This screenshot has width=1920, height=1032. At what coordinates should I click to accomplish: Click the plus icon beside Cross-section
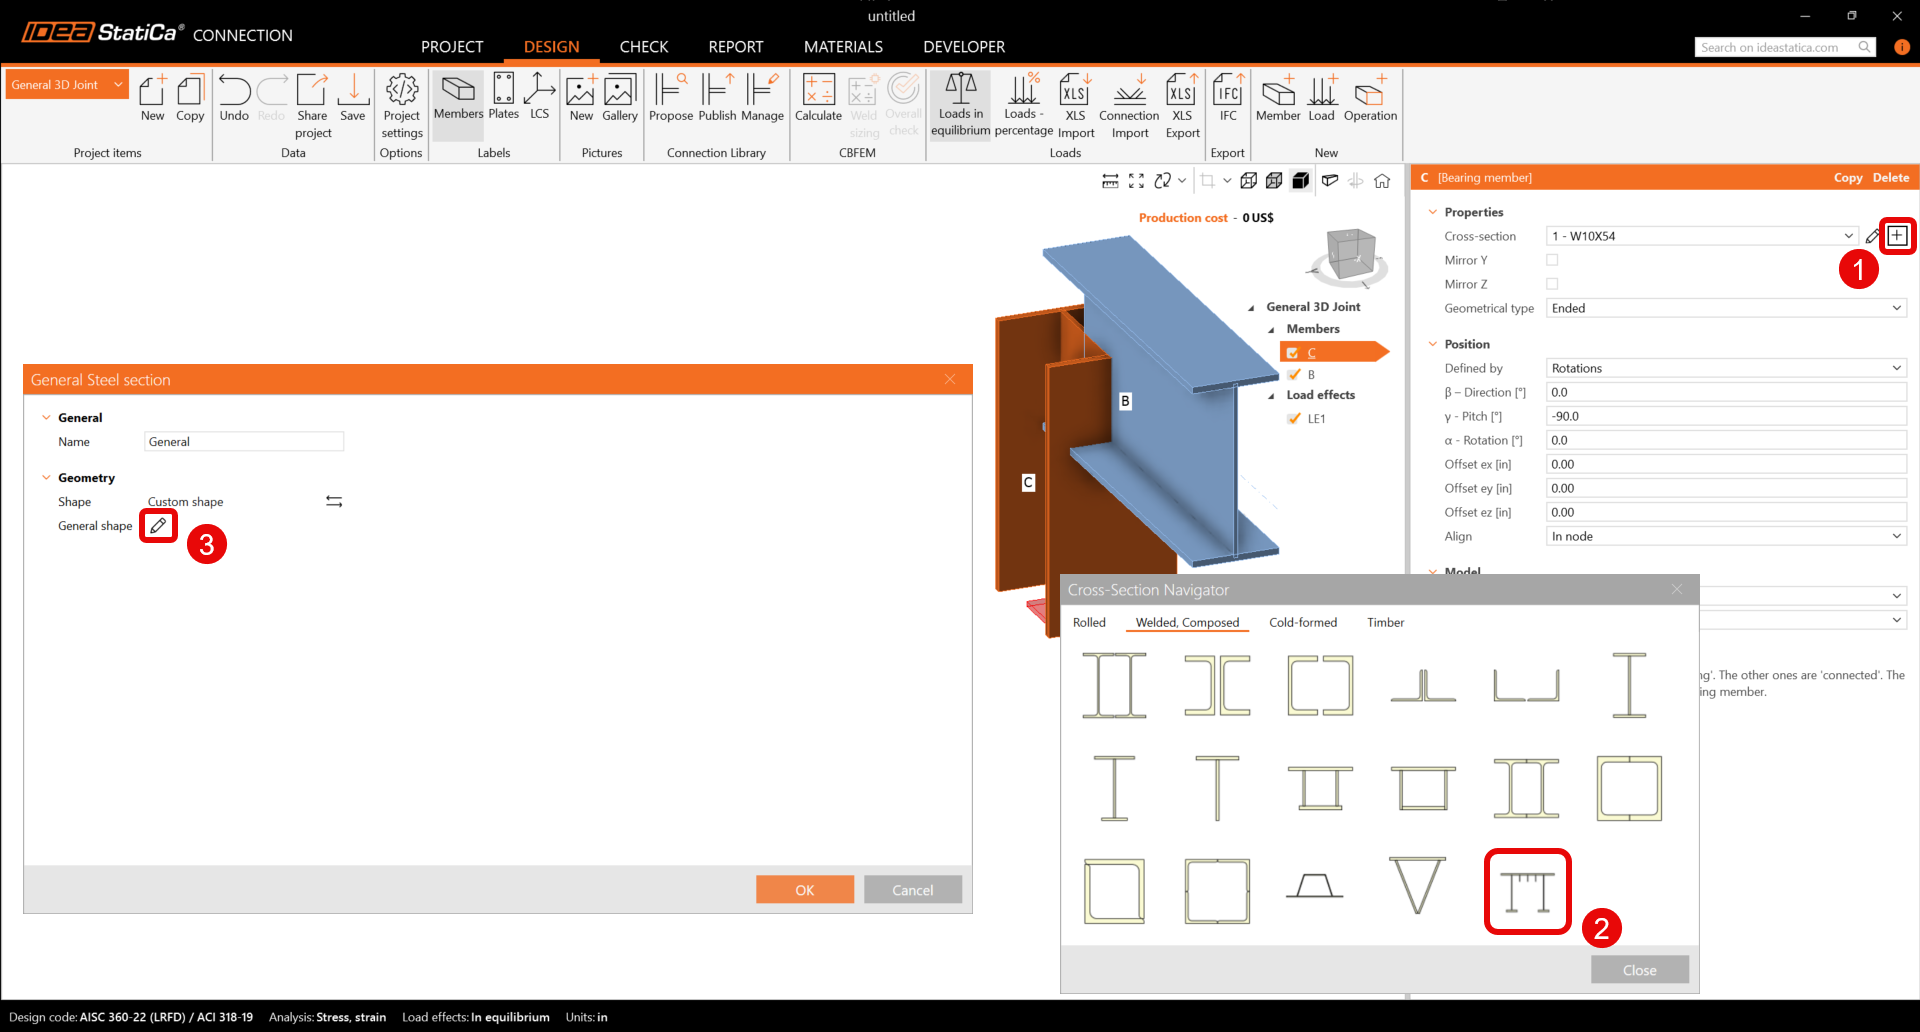click(x=1897, y=236)
